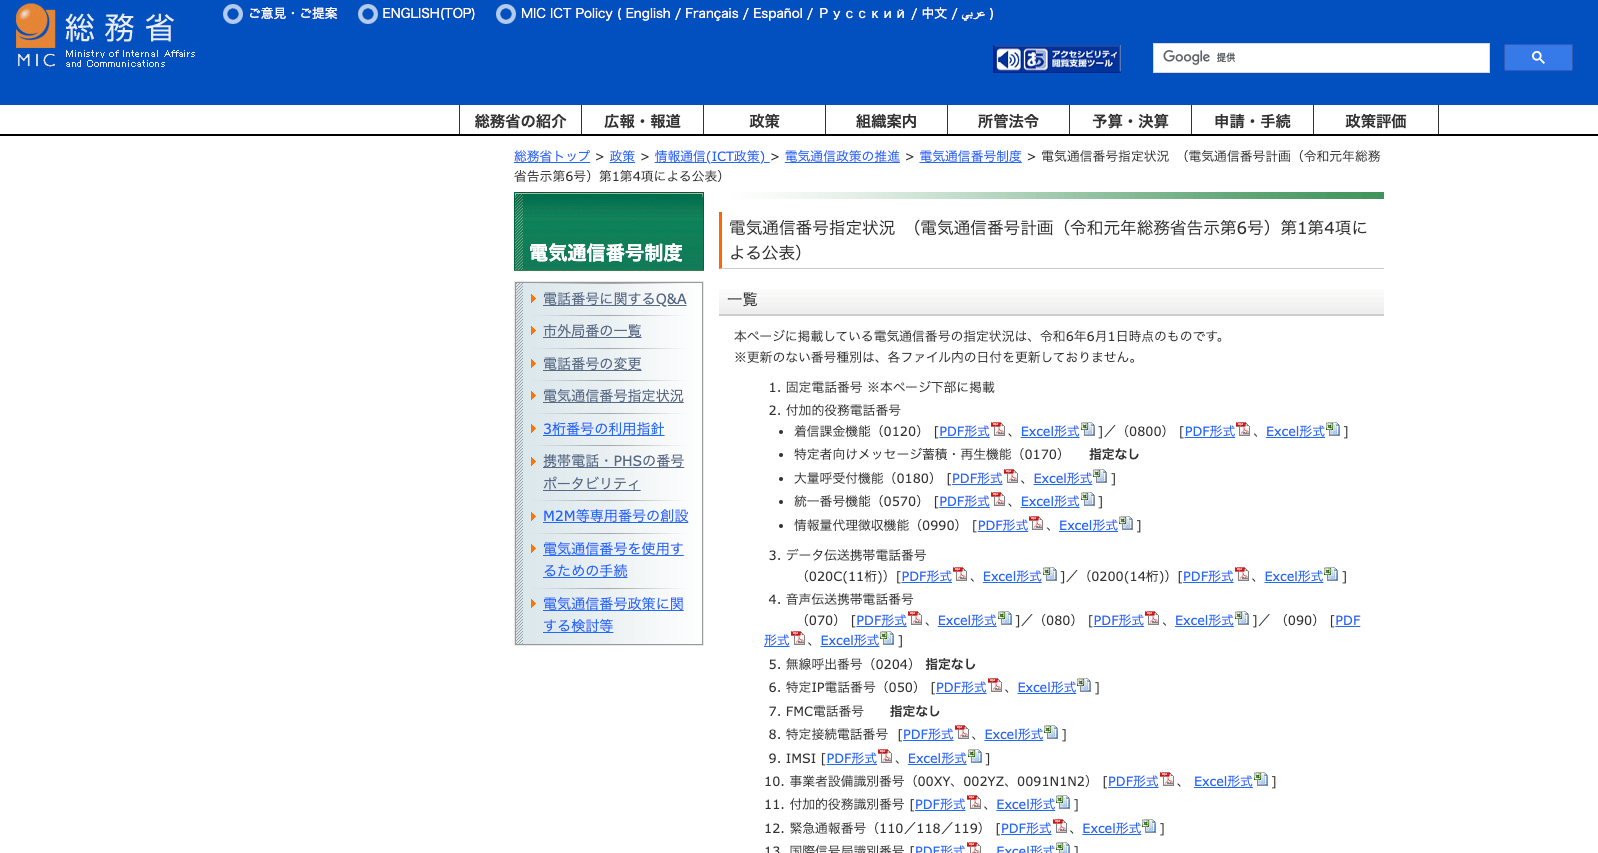Viewport: 1598px width, 853px height.
Task: Click Excel icon for 大量呼受付機能 (0180)
Action: click(x=1100, y=476)
